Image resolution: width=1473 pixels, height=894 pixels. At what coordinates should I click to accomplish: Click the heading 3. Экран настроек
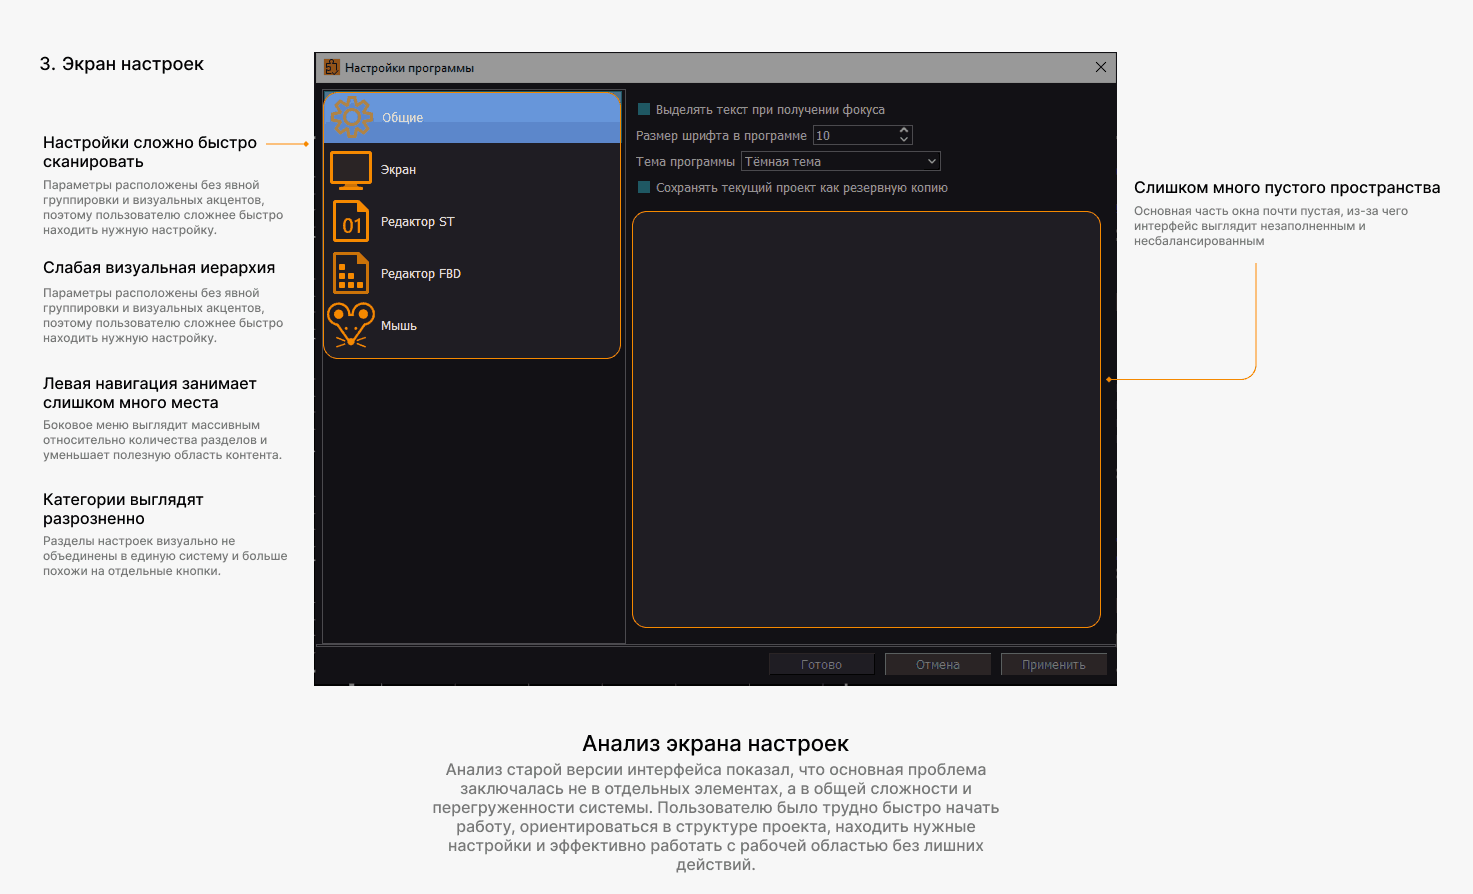[122, 64]
